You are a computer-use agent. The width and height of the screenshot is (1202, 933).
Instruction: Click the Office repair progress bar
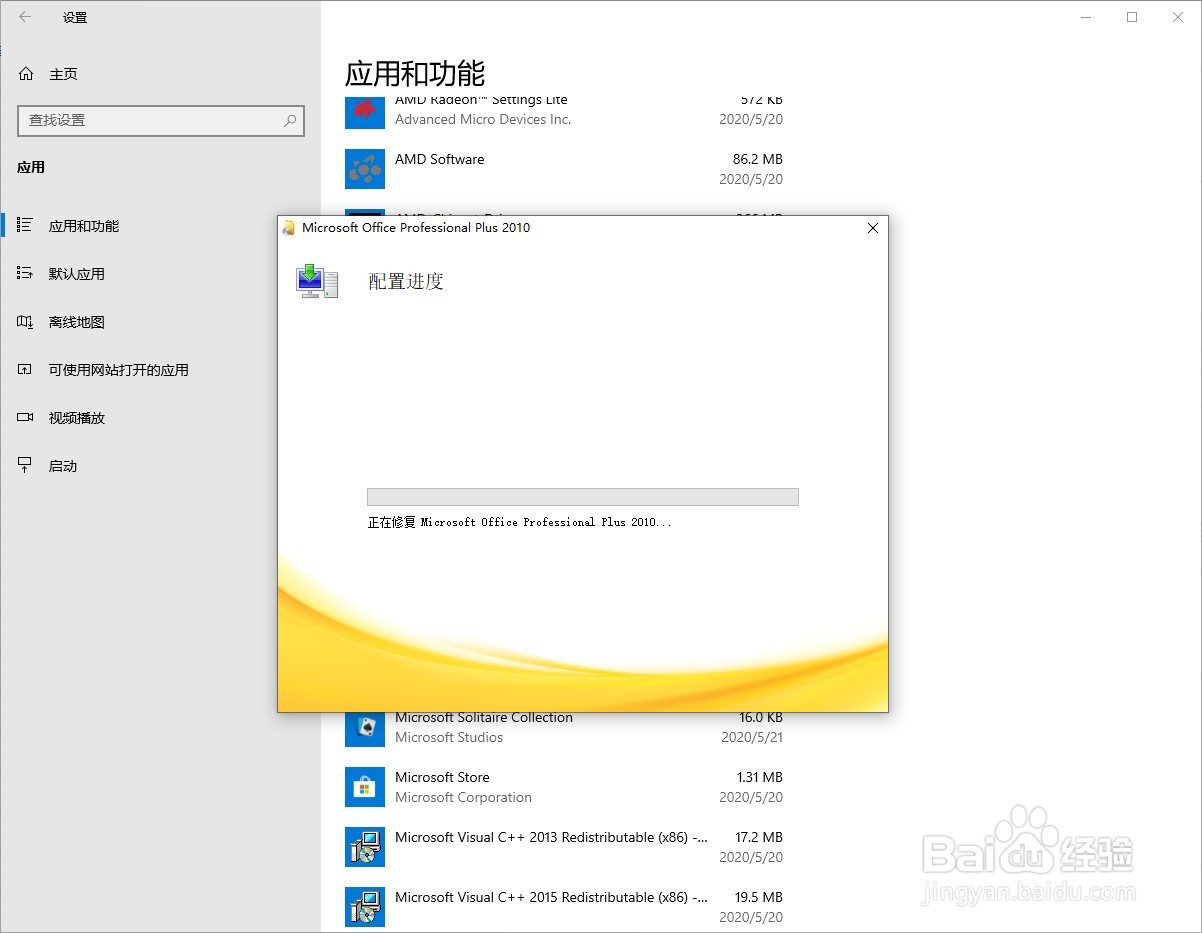pos(583,497)
